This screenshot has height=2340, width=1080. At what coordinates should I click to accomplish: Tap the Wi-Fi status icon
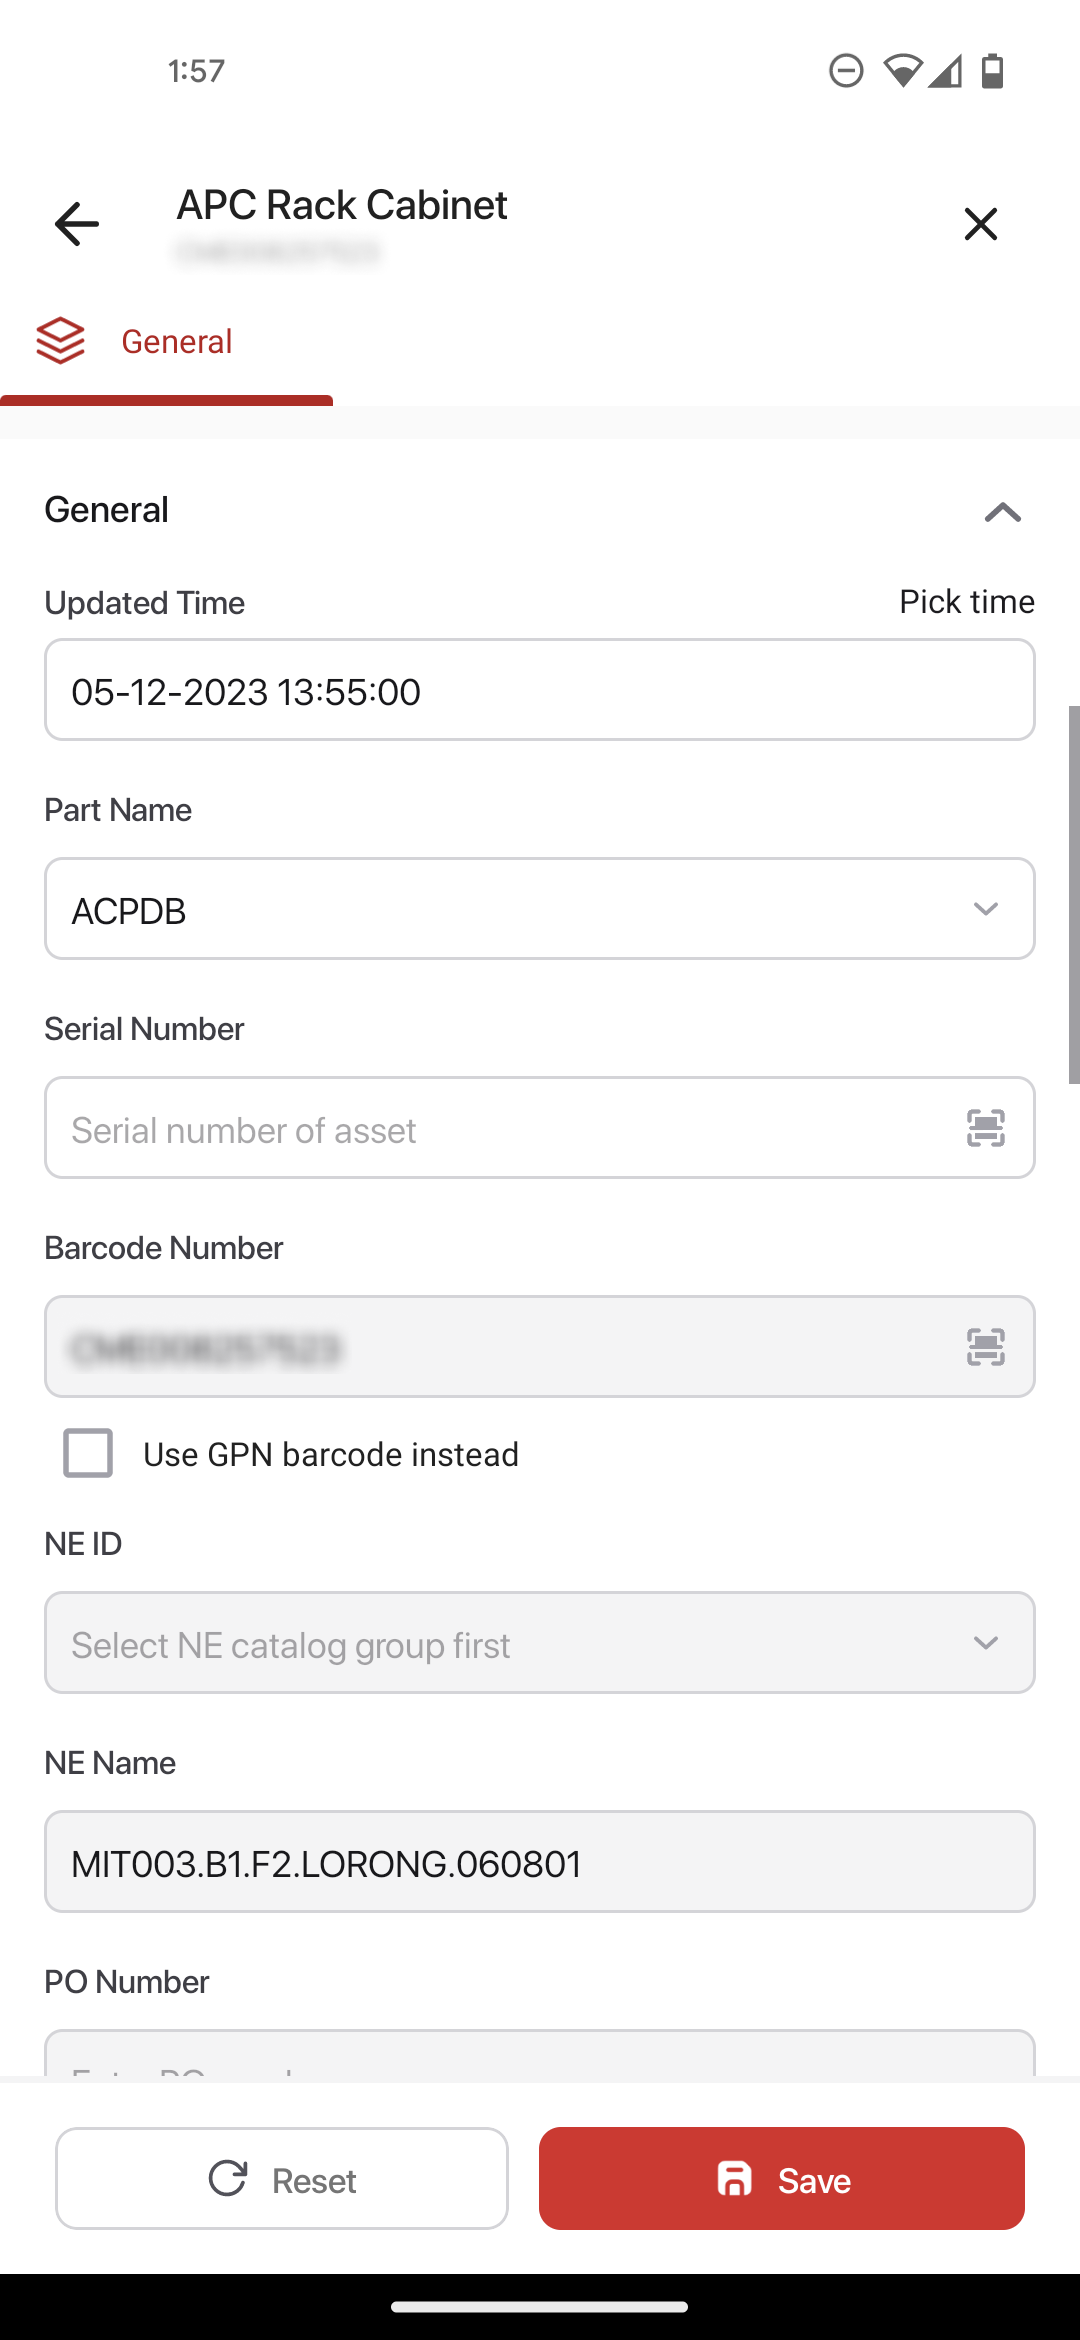[902, 71]
